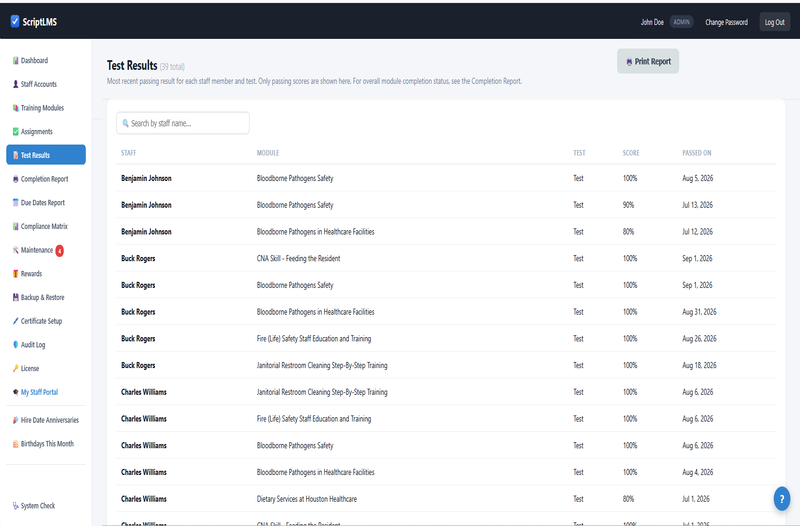Open Training Modules in sidebar
The height and width of the screenshot is (526, 800).
tap(46, 108)
